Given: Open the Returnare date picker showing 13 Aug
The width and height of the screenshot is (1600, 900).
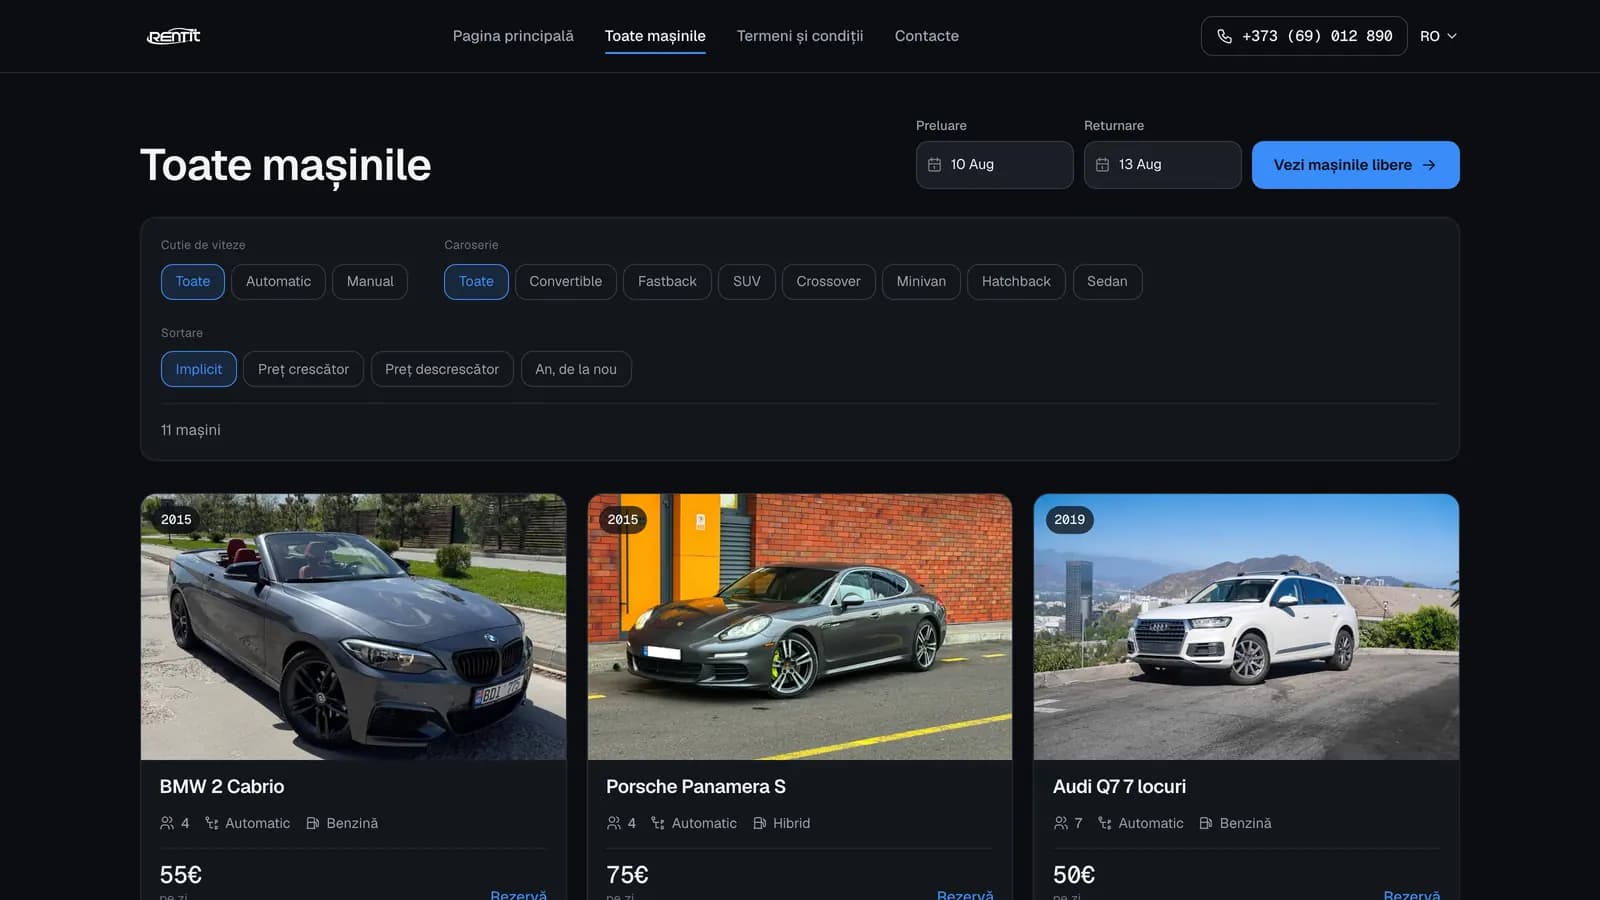Looking at the screenshot, I should click(x=1163, y=165).
